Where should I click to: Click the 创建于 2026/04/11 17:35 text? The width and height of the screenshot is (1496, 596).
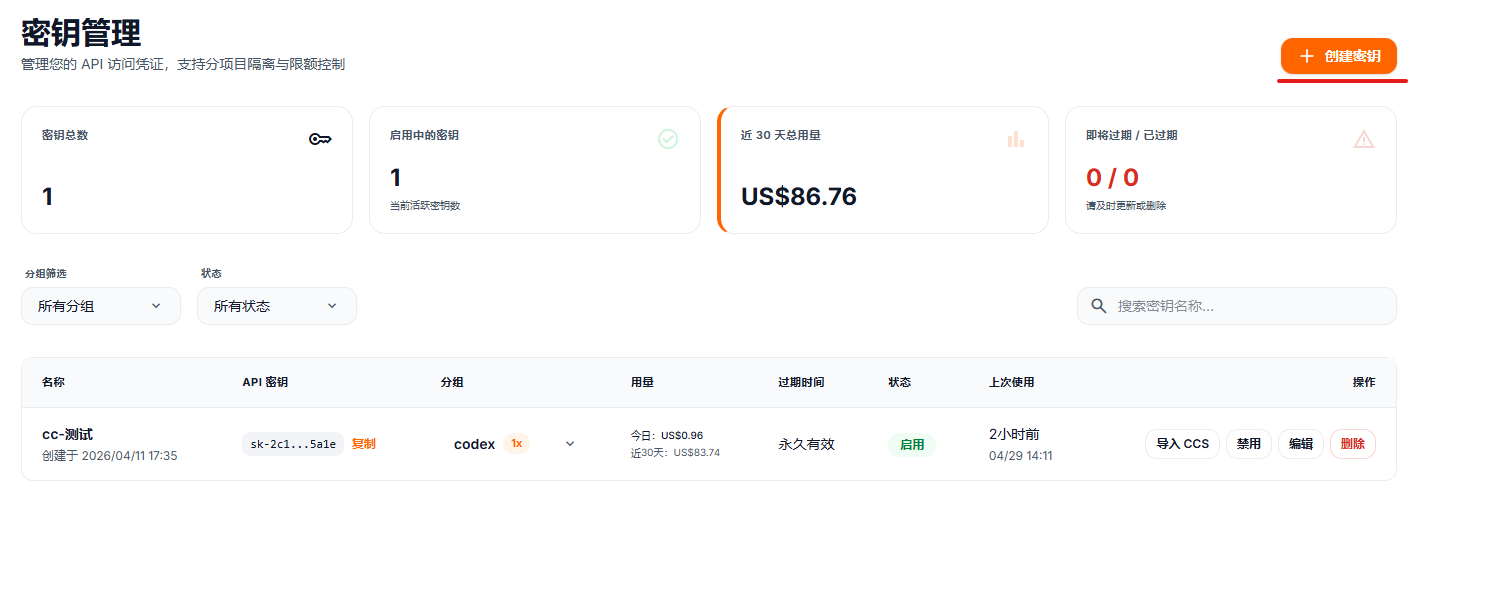pos(110,455)
